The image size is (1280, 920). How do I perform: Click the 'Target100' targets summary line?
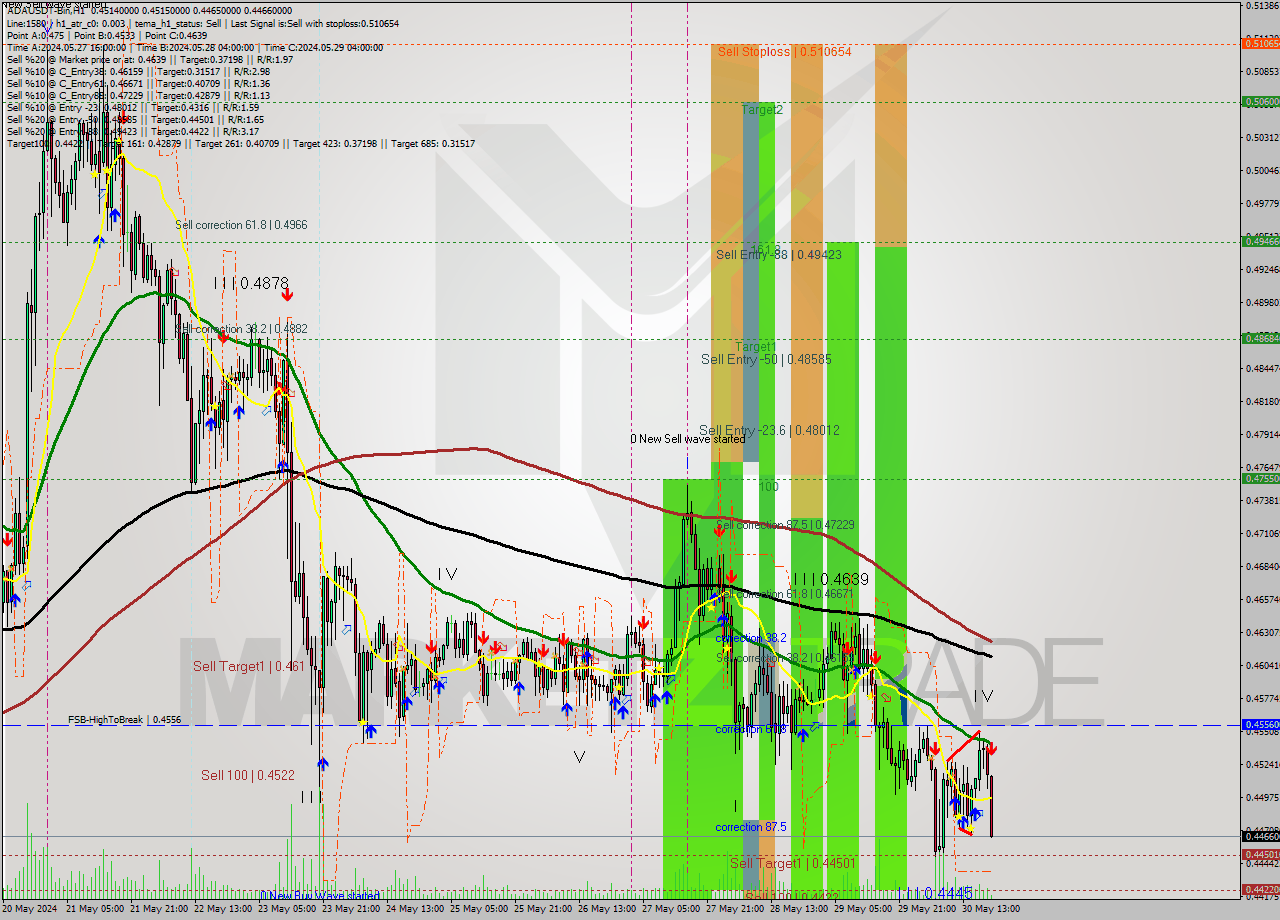tap(240, 143)
